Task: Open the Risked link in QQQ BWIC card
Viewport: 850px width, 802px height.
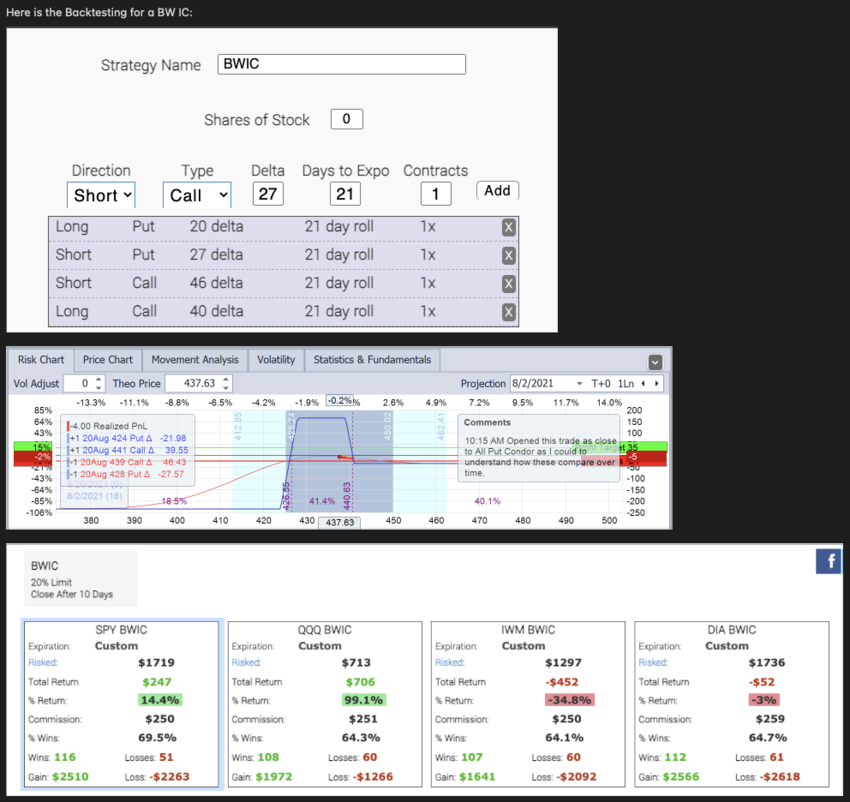Action: coord(246,662)
